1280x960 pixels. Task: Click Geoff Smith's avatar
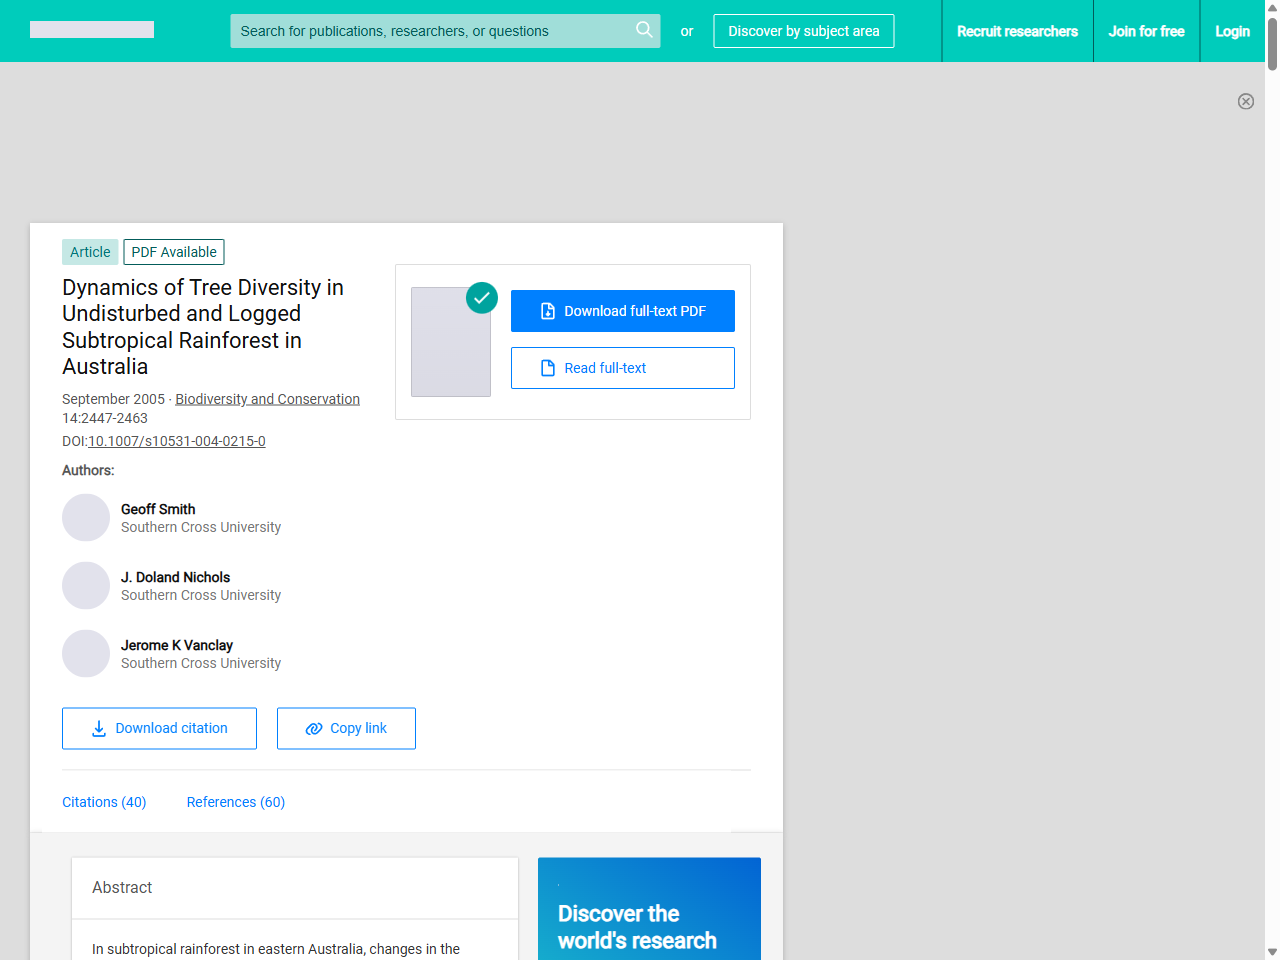click(86, 518)
